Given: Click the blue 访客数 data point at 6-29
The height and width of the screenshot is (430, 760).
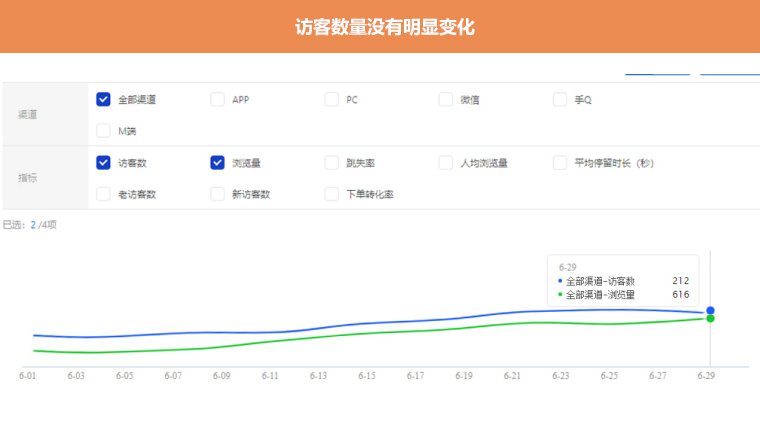Looking at the screenshot, I should tap(710, 311).
